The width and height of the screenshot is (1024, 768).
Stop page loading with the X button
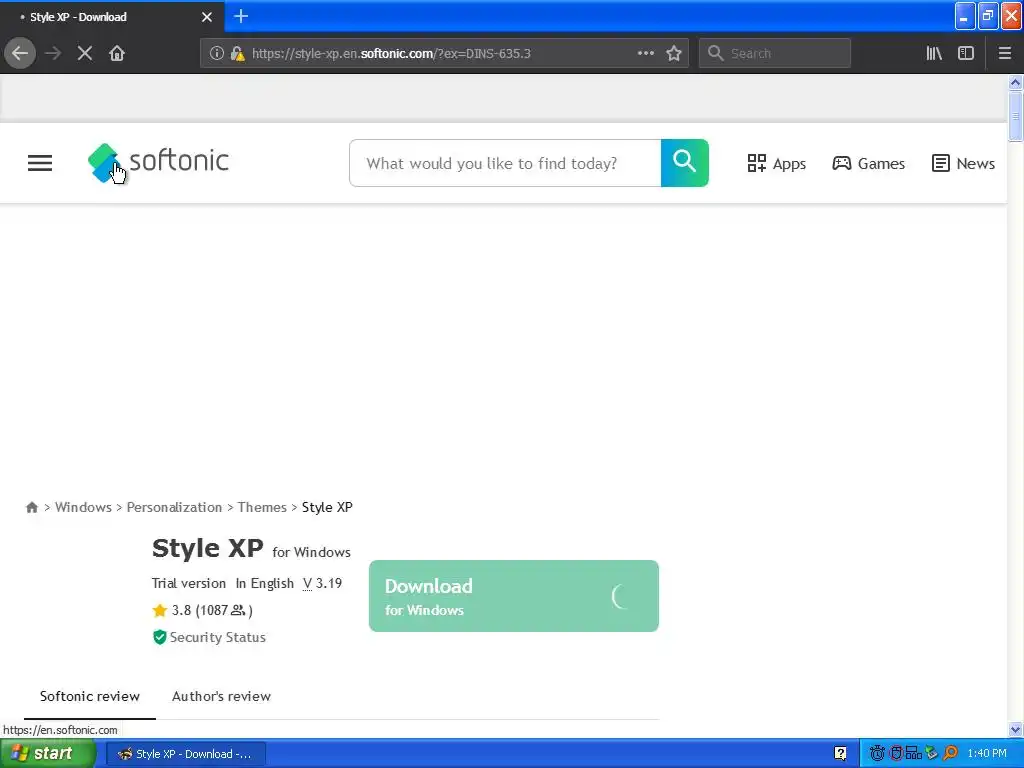point(85,53)
